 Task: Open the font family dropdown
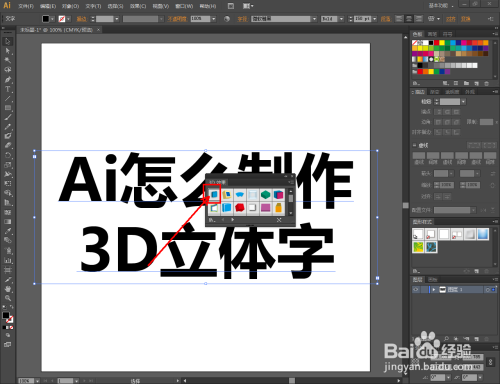tap(314, 19)
